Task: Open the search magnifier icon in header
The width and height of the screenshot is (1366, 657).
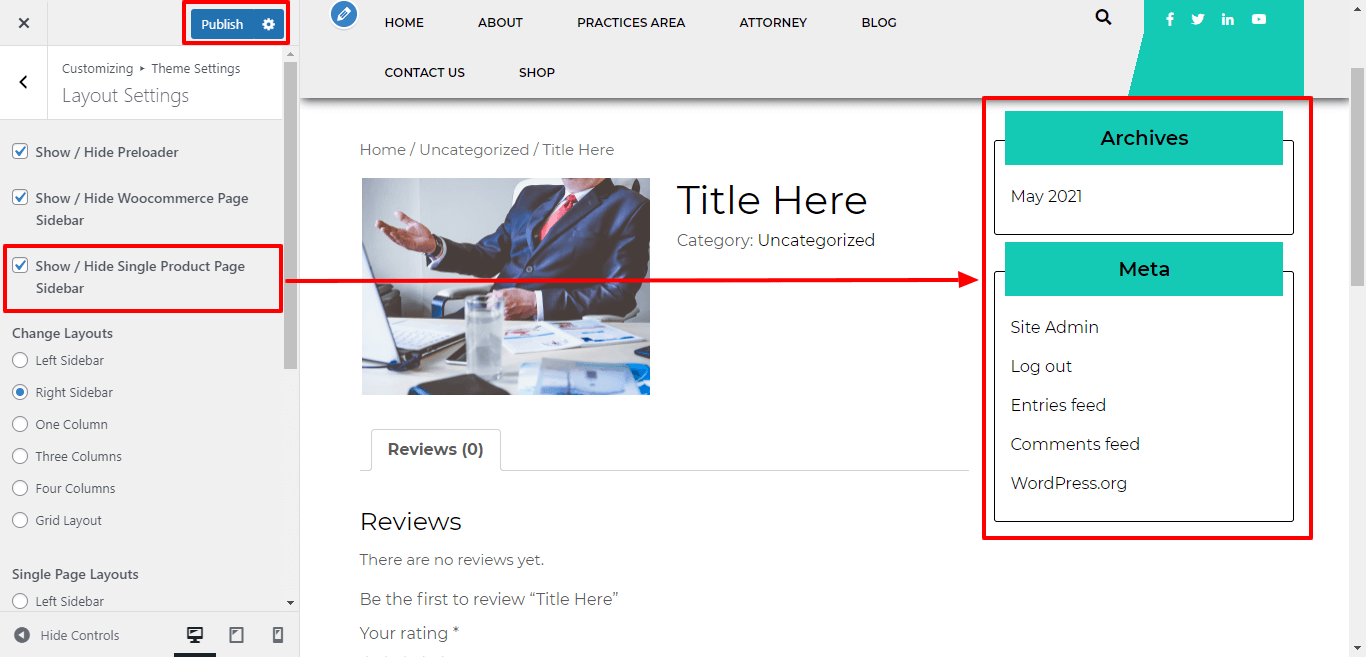Action: click(x=1103, y=17)
